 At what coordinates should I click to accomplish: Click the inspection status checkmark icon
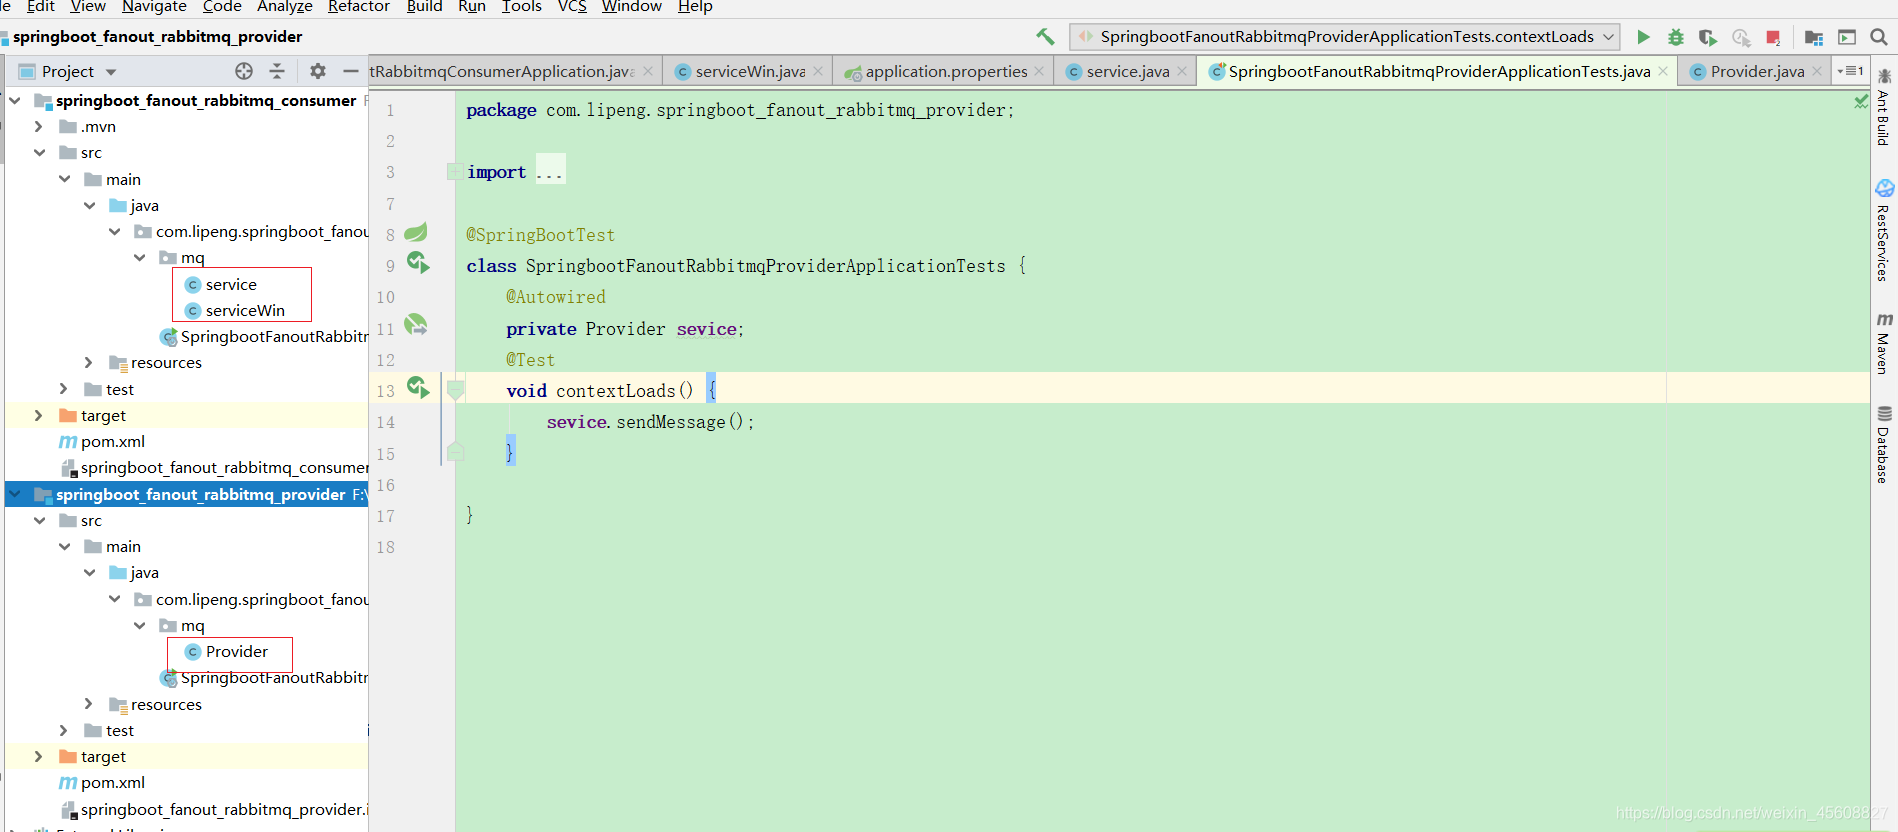pyautogui.click(x=1861, y=101)
